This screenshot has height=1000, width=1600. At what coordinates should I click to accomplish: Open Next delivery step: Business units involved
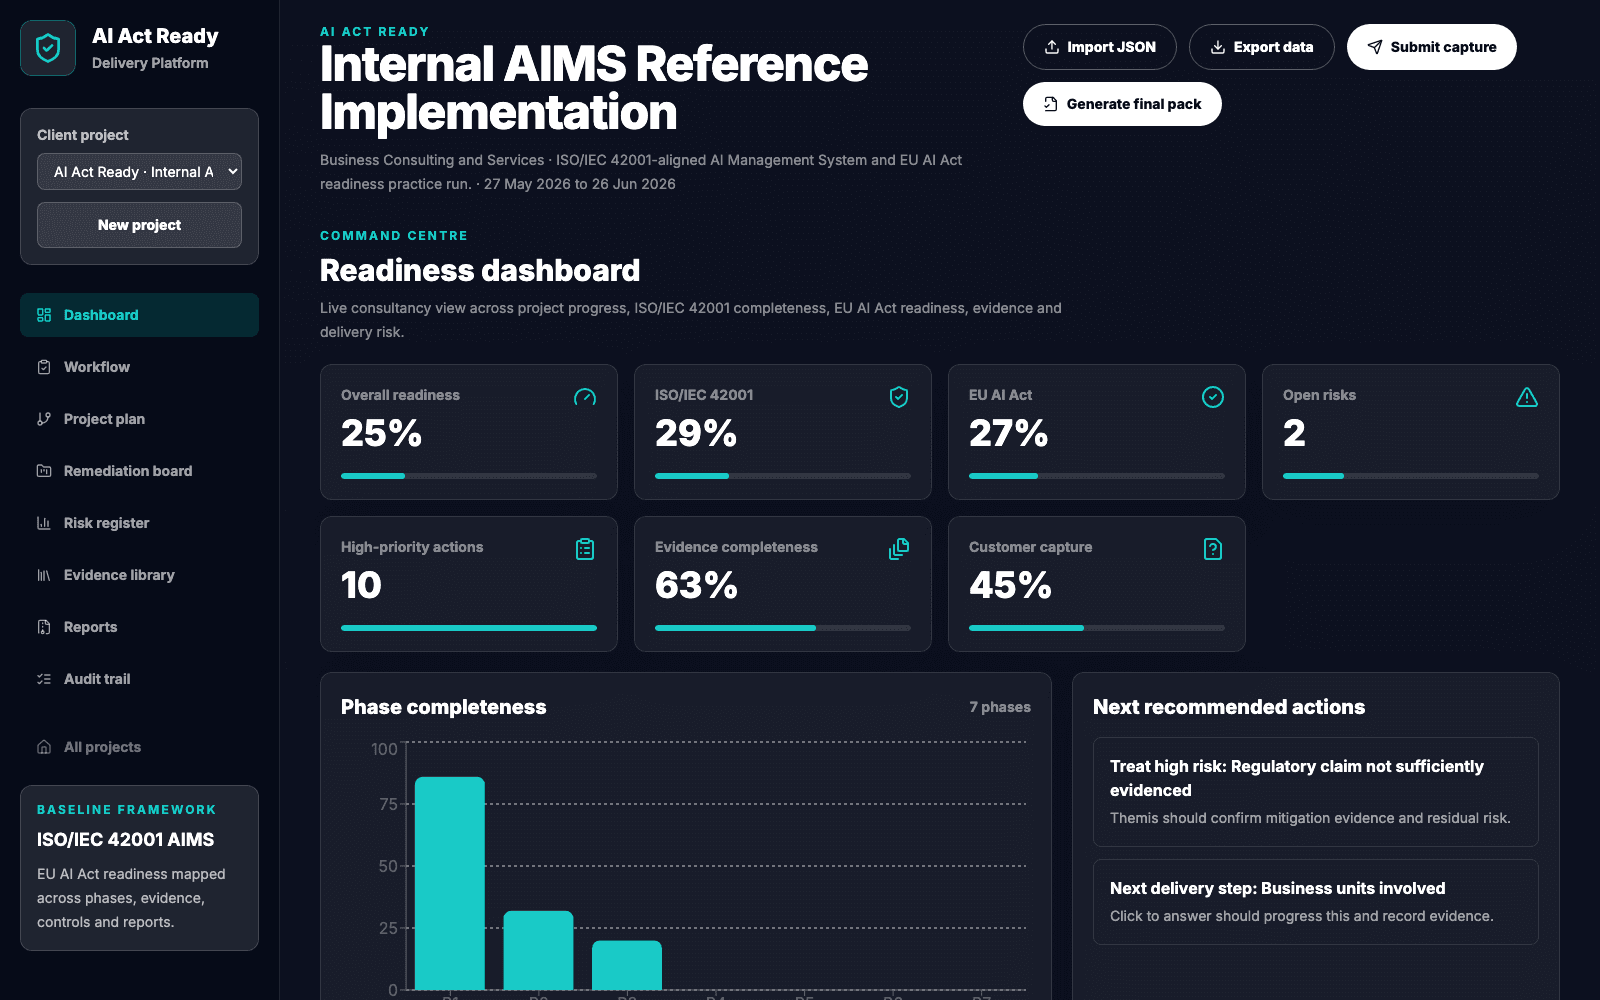coord(1316,902)
